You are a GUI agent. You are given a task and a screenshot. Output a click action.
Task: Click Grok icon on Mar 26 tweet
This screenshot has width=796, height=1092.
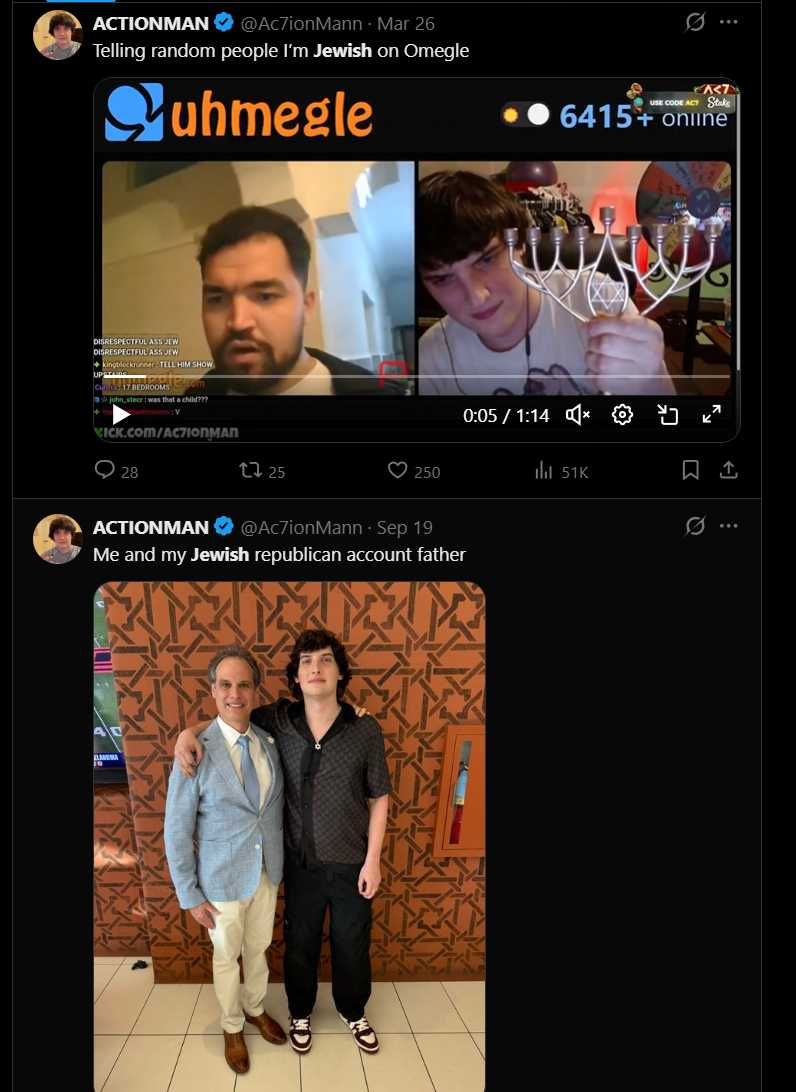(695, 22)
